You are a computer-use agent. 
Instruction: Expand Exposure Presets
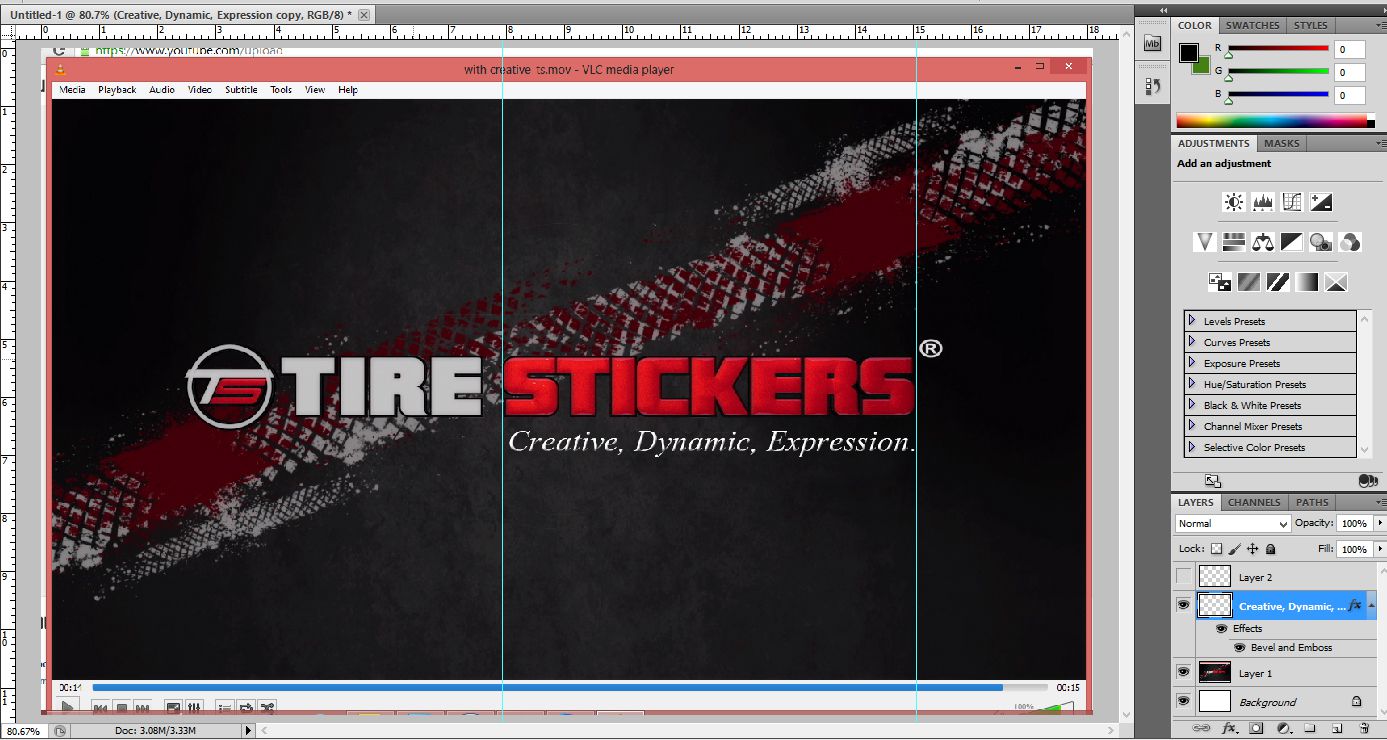[x=1192, y=363]
